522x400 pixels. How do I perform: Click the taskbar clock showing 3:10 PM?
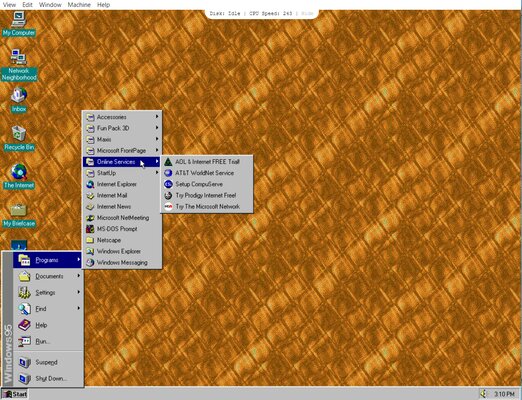[505, 394]
